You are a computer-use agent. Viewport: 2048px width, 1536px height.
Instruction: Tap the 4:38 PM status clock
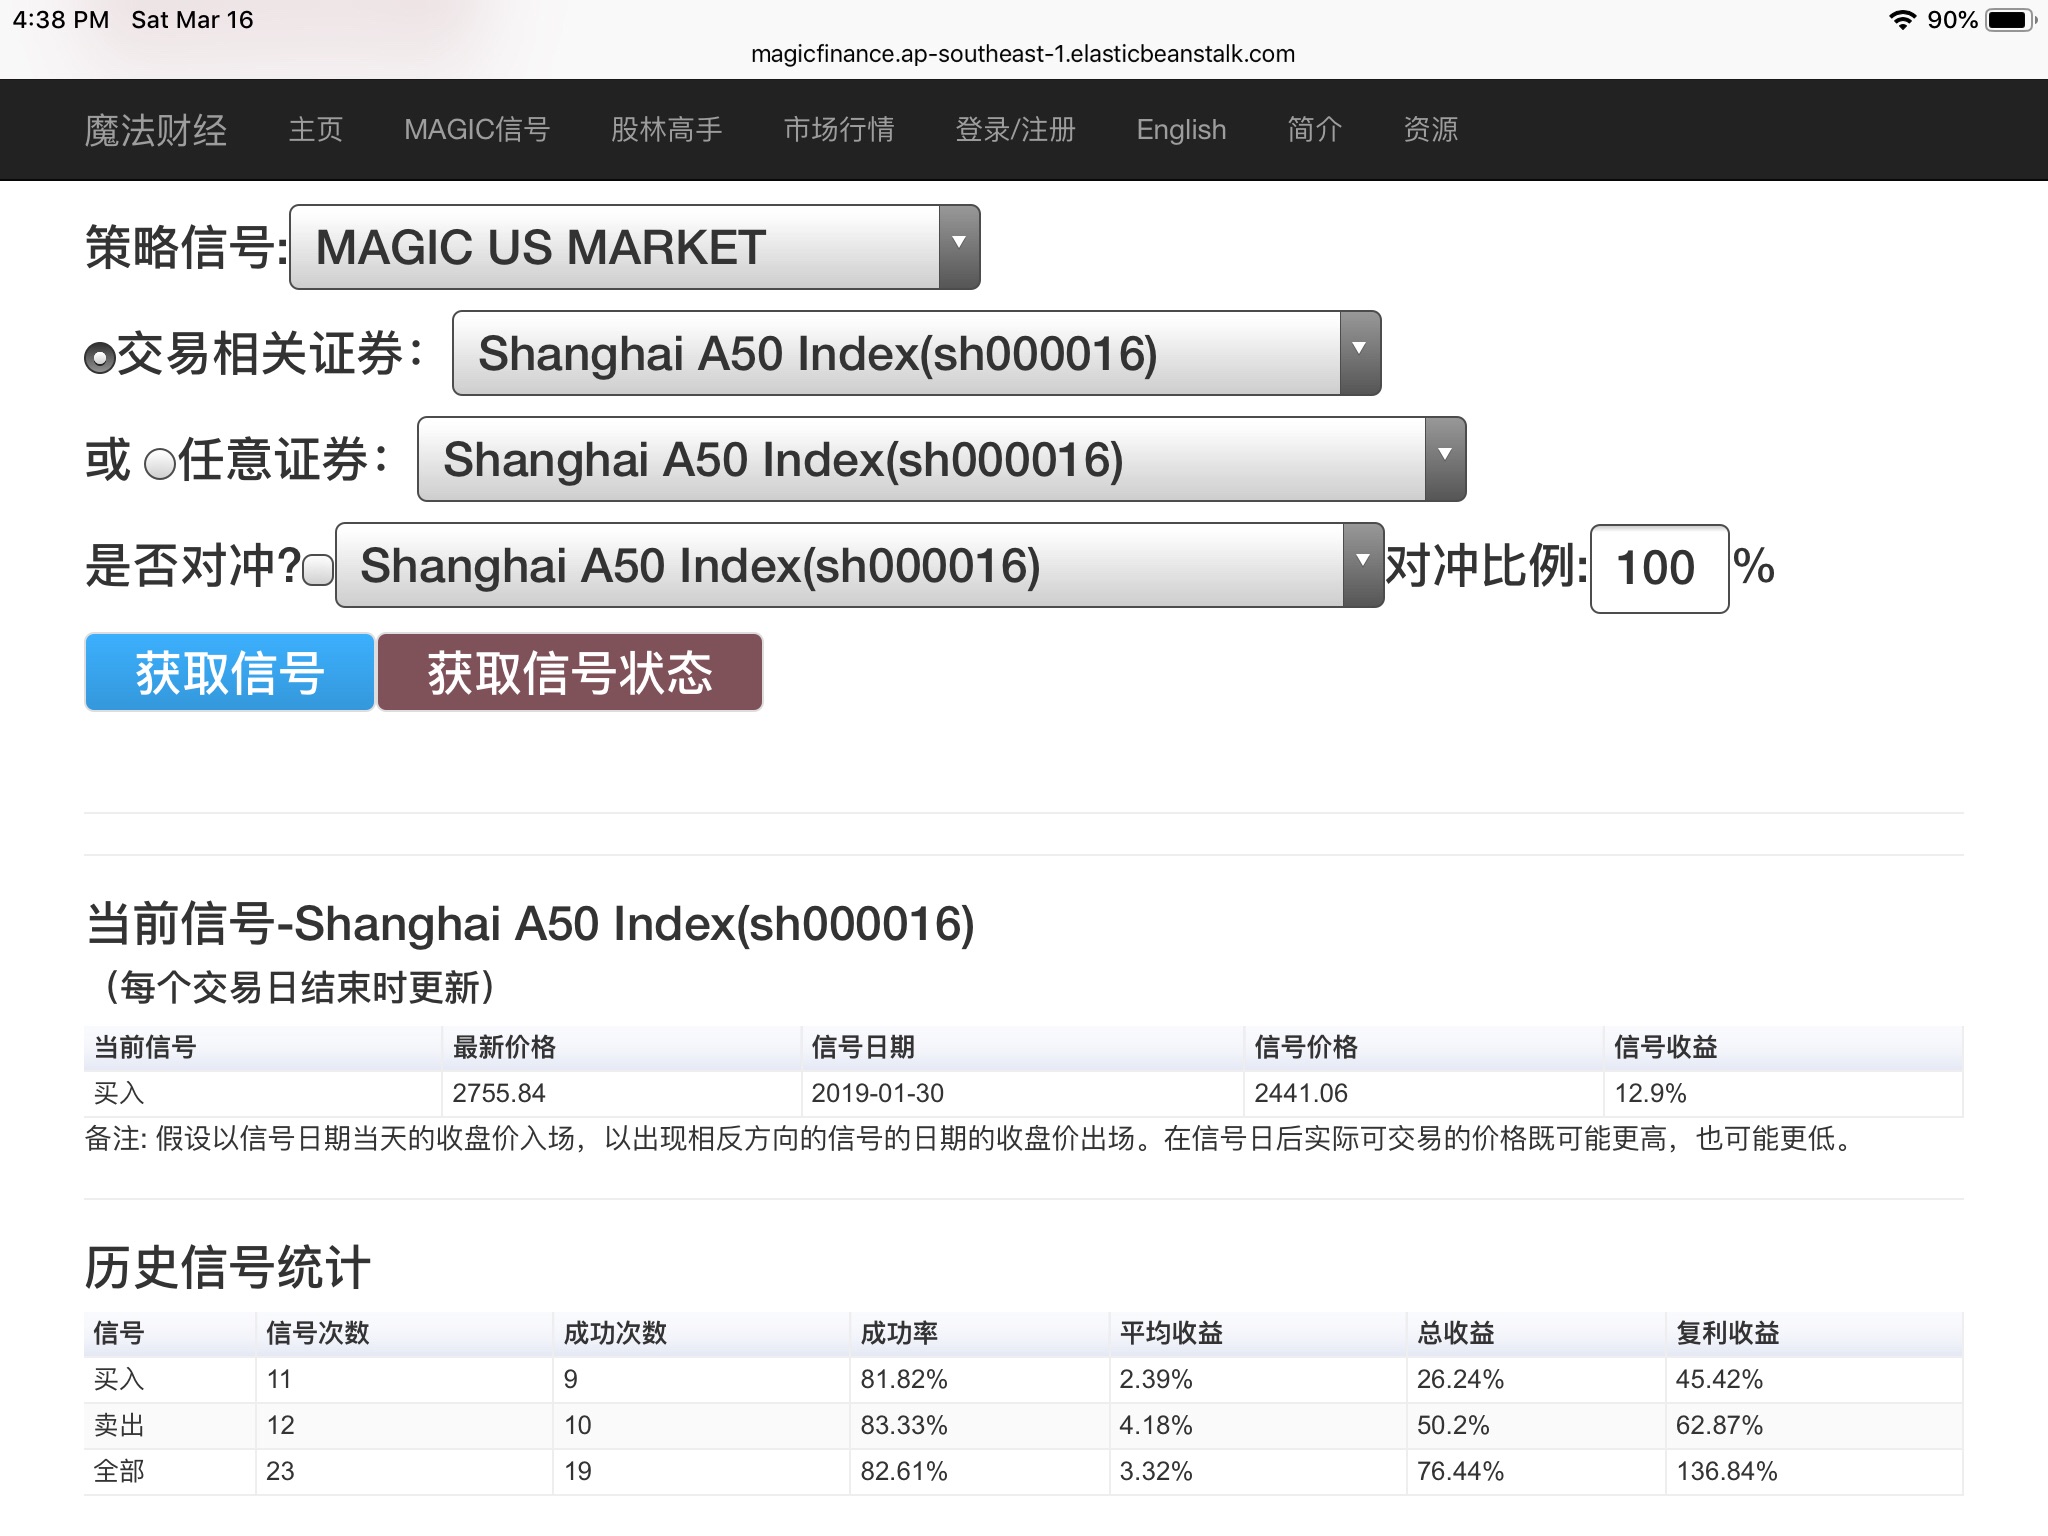pos(61,20)
